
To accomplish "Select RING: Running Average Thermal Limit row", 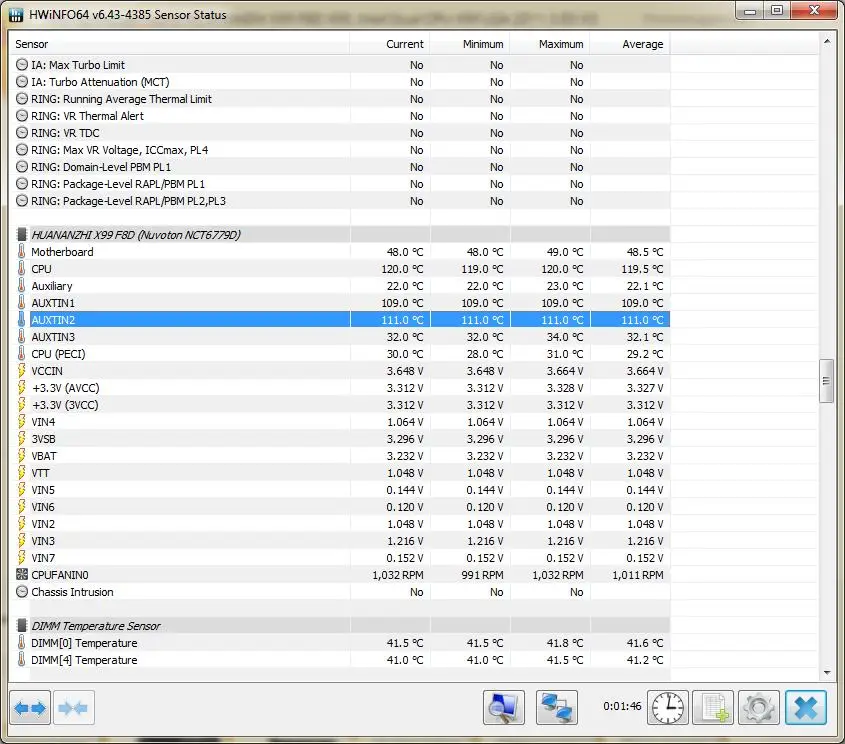I will pos(342,99).
